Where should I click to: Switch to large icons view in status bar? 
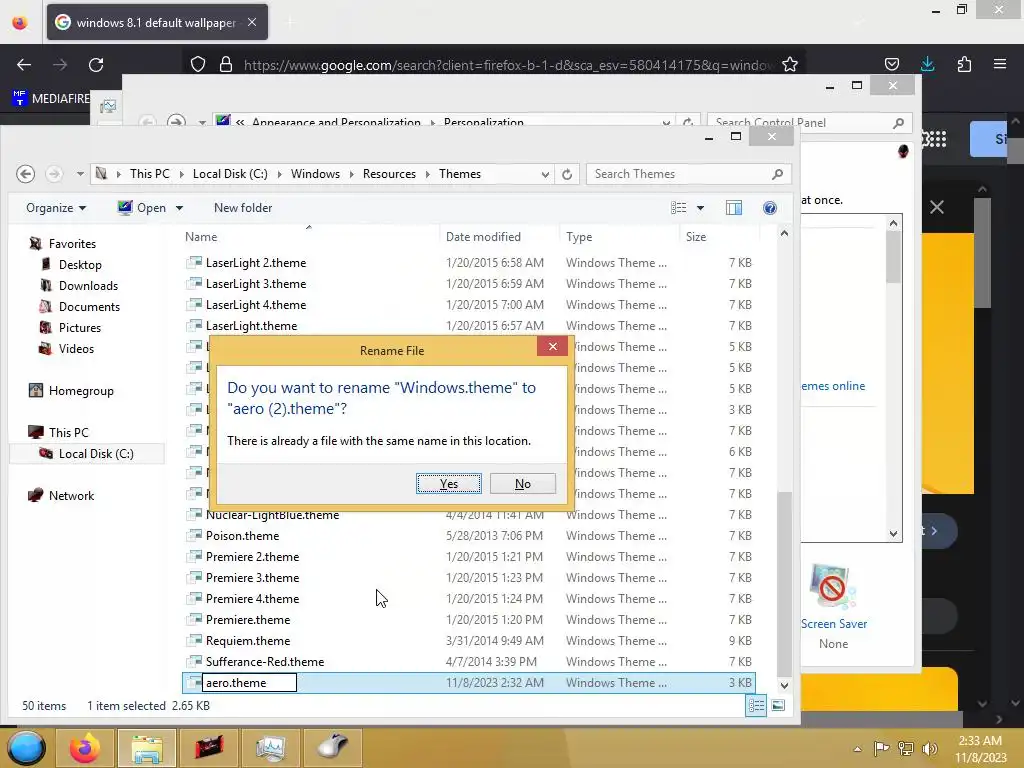click(x=778, y=705)
